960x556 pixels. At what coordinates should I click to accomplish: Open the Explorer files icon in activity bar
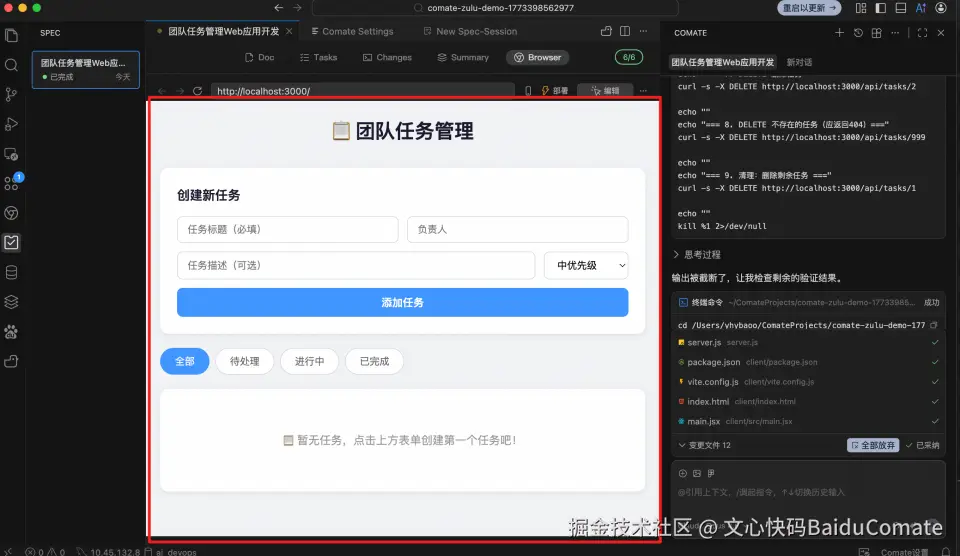pyautogui.click(x=11, y=35)
